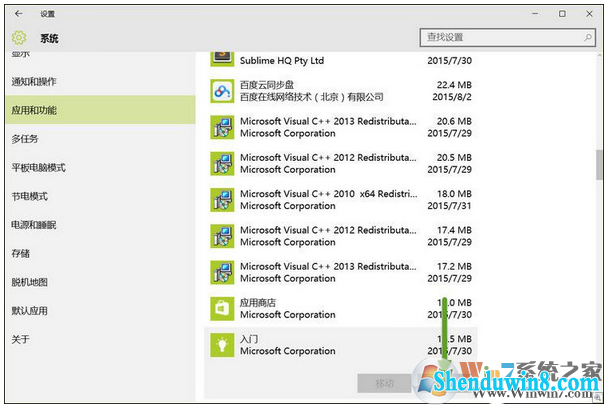Click the Visual C++ 2013 icon sized 20.6 MB
This screenshot has width=609, height=407.
pyautogui.click(x=222, y=127)
